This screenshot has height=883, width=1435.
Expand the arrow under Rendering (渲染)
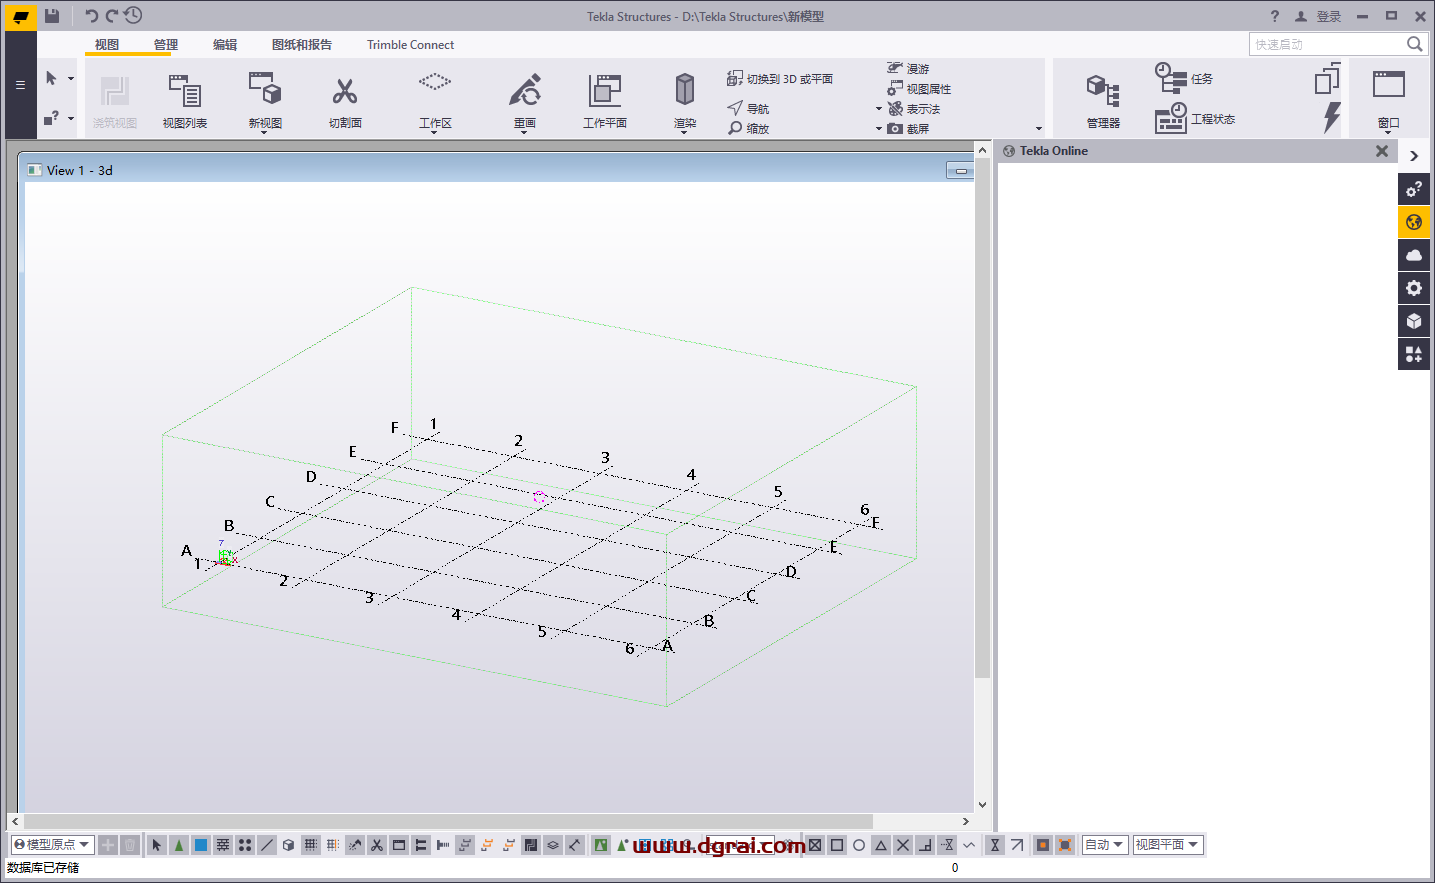click(685, 132)
